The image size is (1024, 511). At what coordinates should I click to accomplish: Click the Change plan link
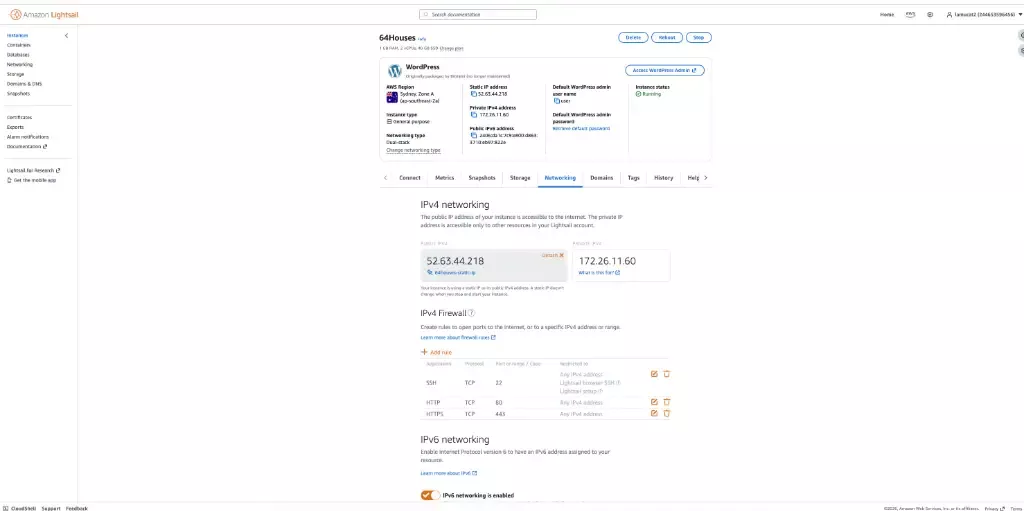(x=452, y=48)
